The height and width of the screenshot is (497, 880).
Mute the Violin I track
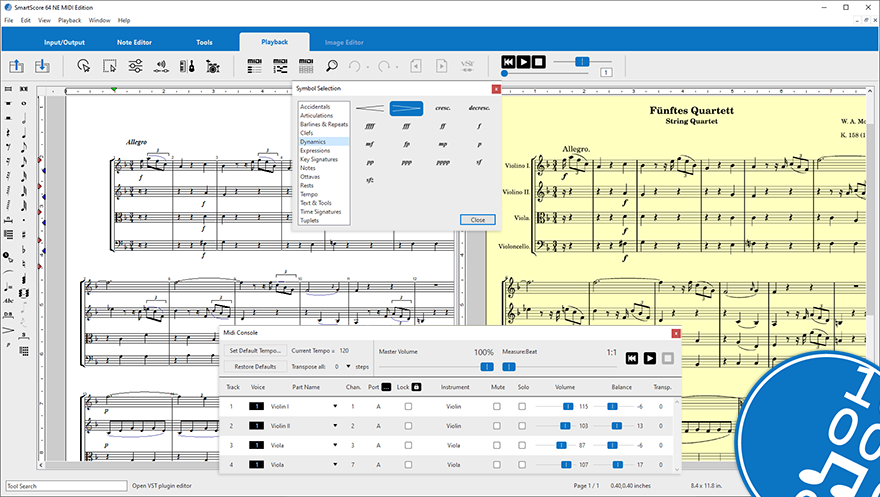497,406
